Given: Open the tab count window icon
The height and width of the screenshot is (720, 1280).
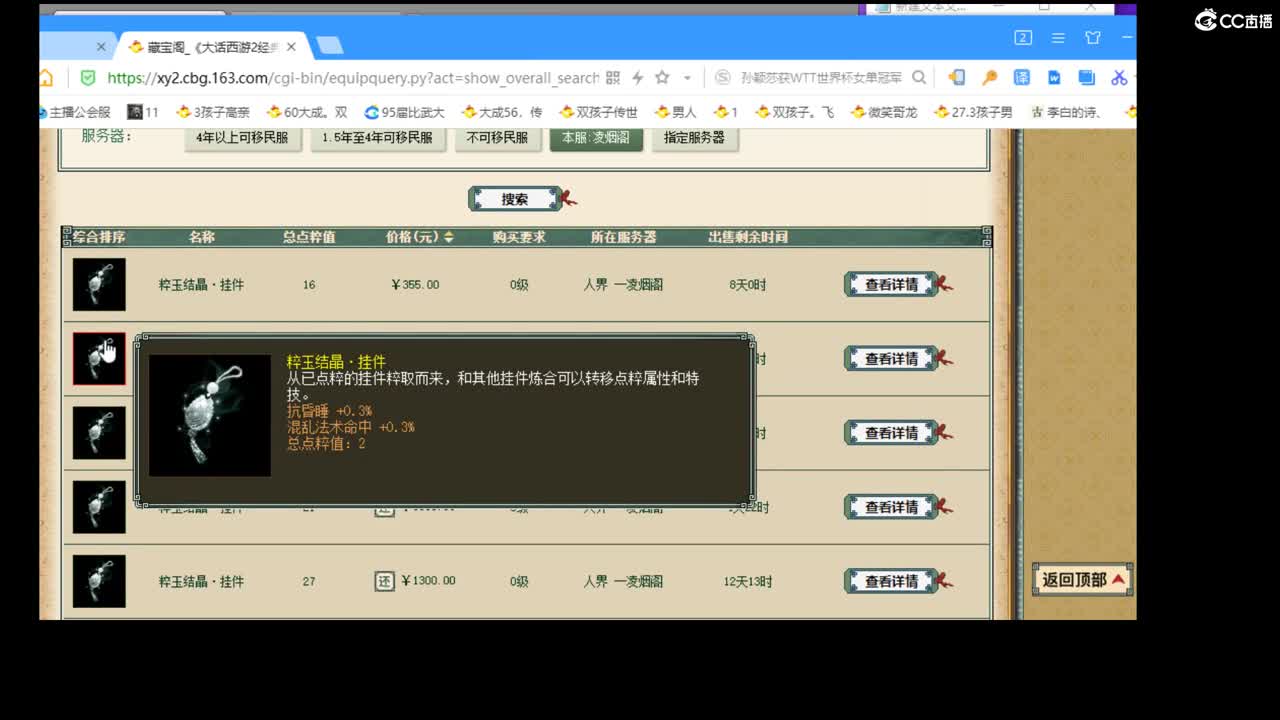Looking at the screenshot, I should pyautogui.click(x=1023, y=38).
